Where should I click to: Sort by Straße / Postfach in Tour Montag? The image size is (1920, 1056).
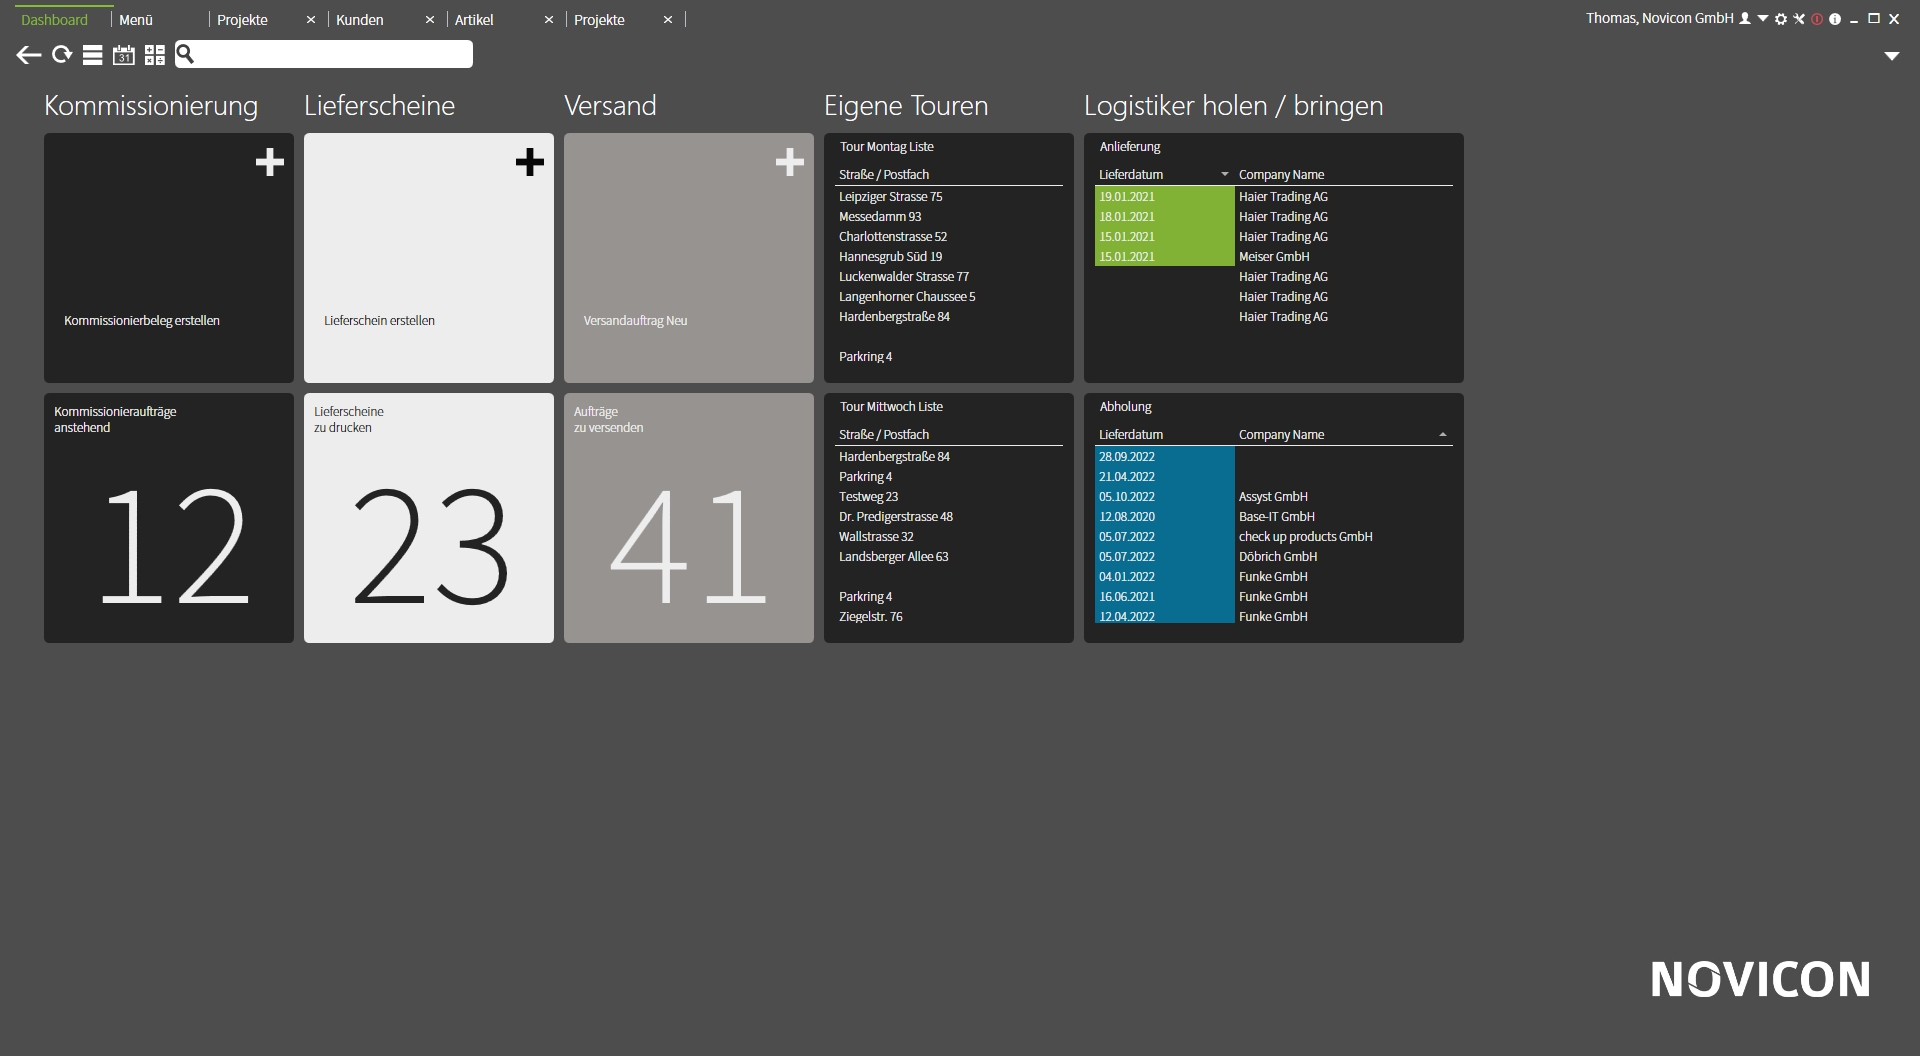point(884,174)
